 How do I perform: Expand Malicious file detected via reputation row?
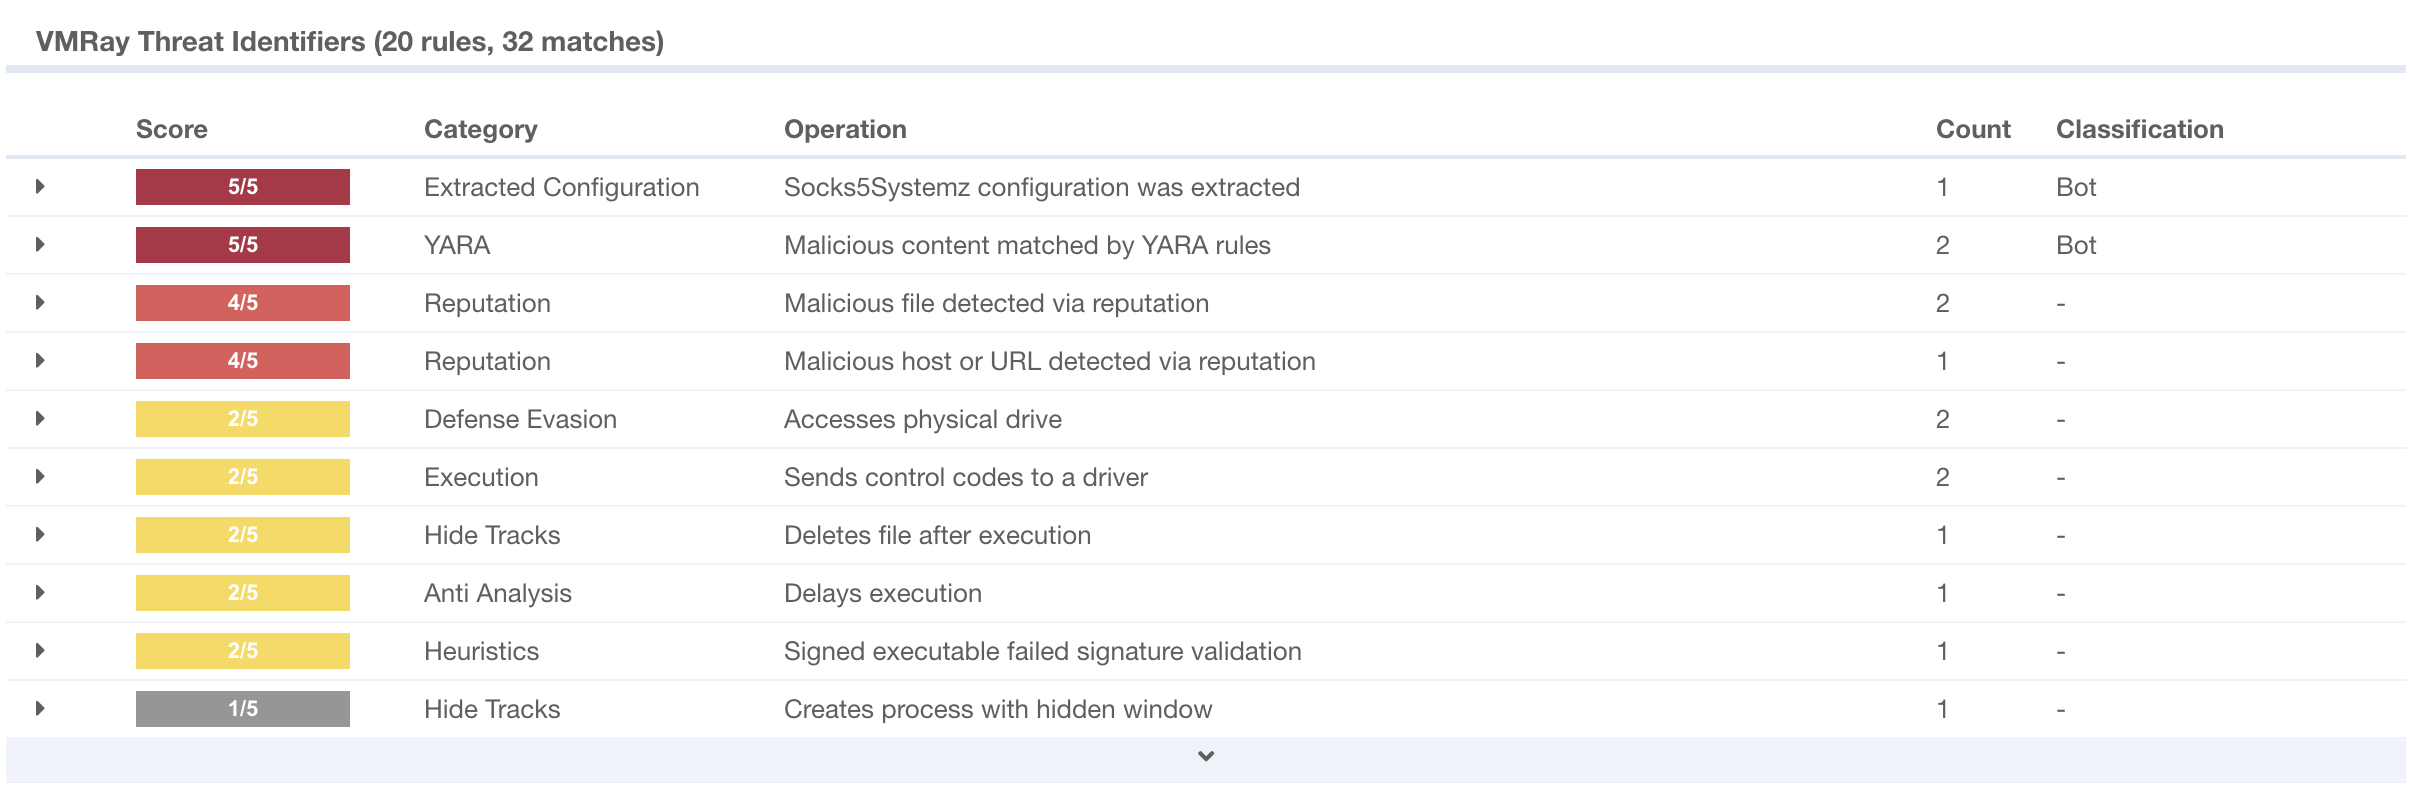tap(40, 303)
